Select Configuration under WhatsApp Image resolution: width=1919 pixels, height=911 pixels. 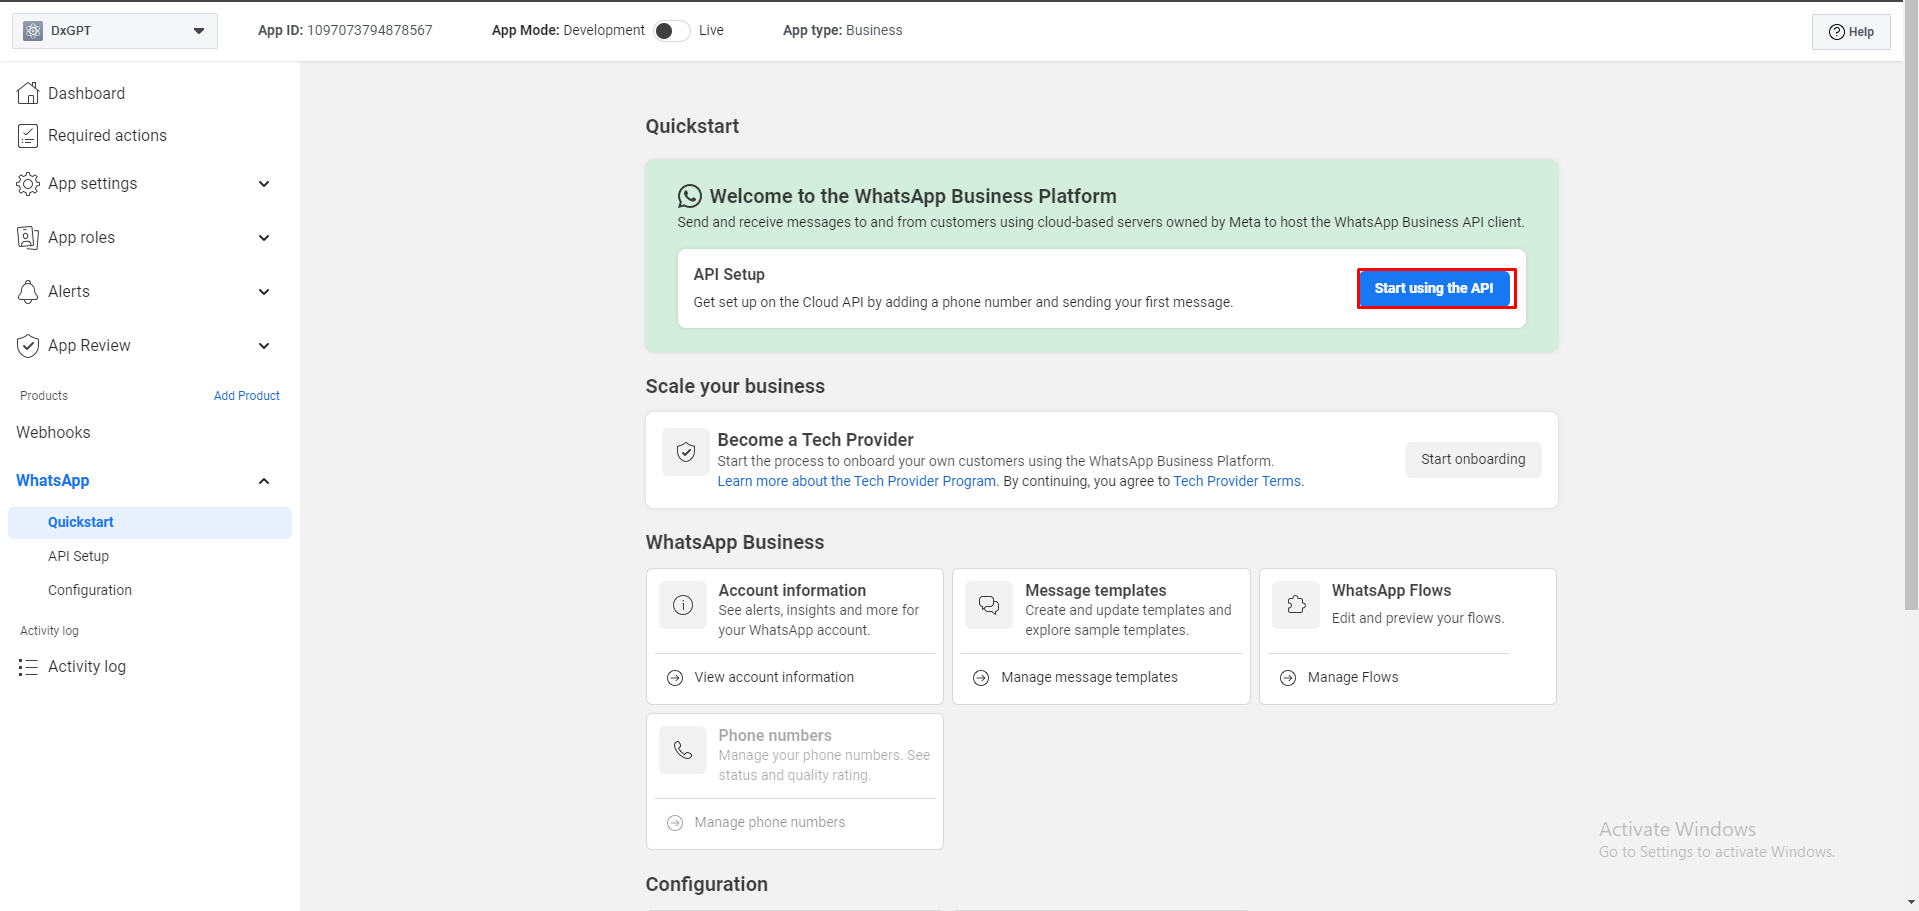click(x=90, y=590)
